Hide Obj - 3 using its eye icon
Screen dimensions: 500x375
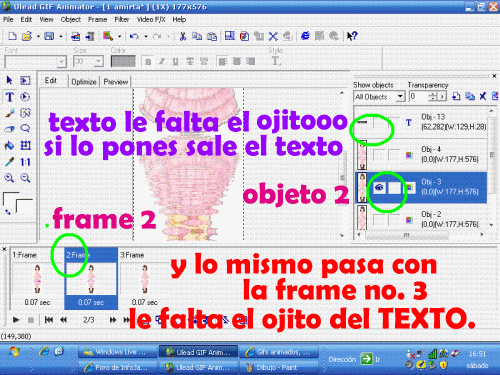(x=379, y=188)
